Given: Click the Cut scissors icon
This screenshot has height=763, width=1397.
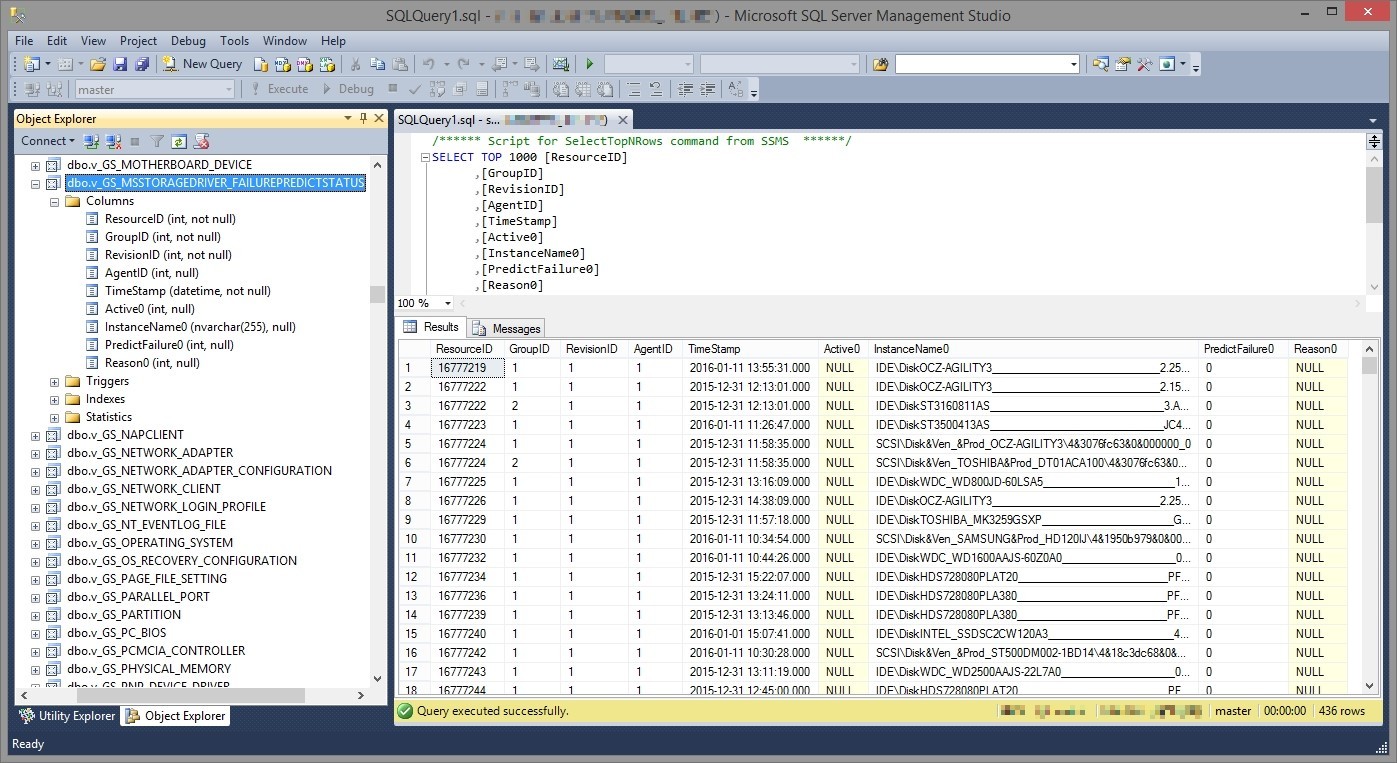Looking at the screenshot, I should (x=355, y=64).
